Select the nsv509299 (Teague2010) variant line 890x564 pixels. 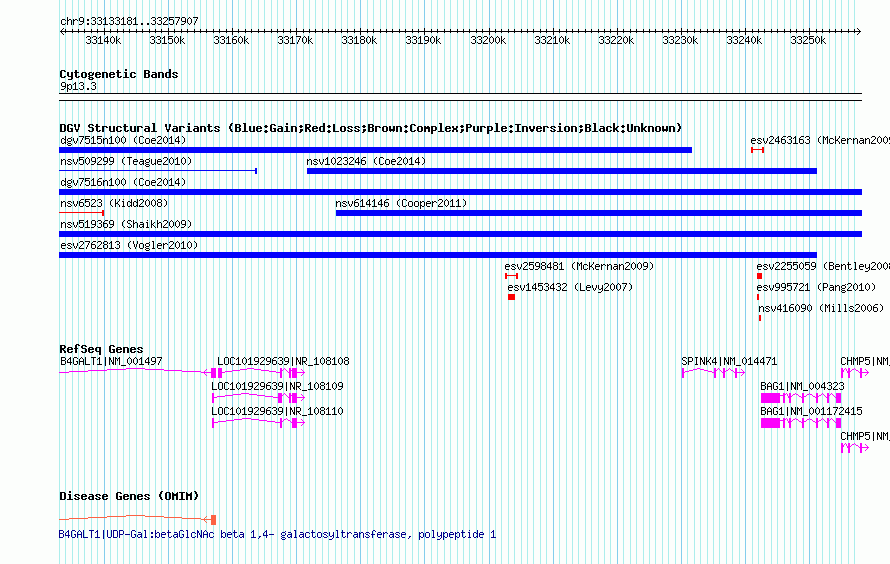coord(158,170)
